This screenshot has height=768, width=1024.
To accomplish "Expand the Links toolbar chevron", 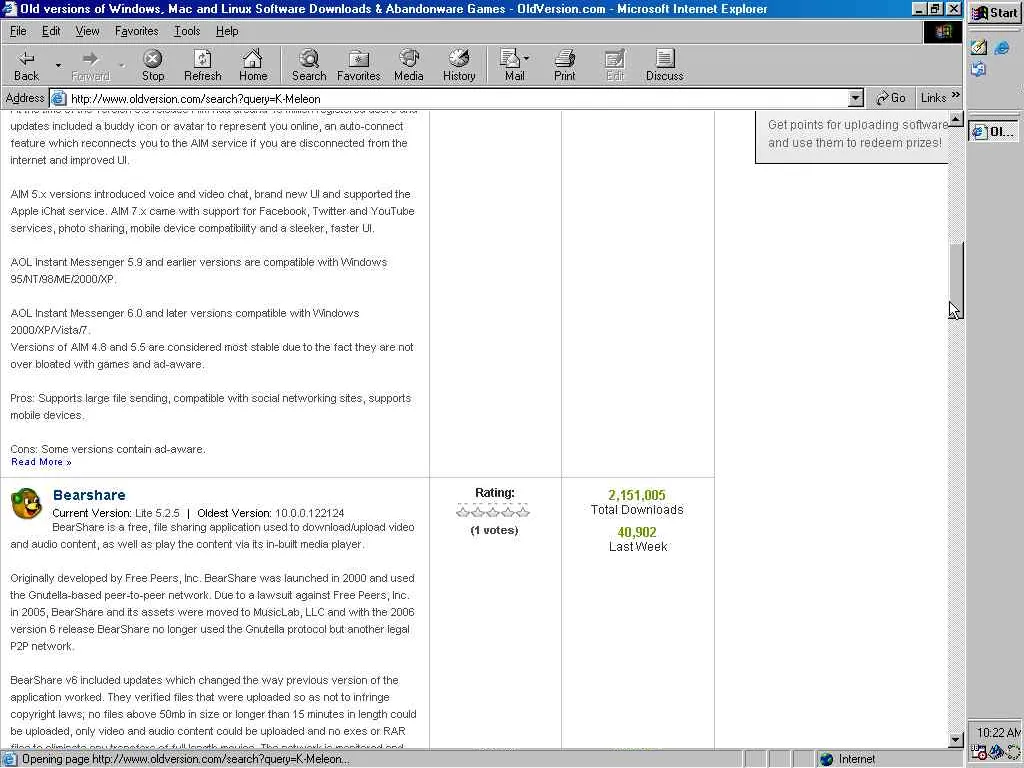I will pyautogui.click(x=955, y=96).
